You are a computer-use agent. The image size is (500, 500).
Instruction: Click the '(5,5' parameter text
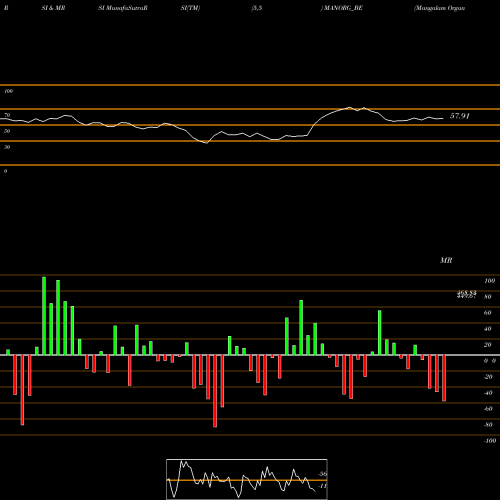pos(257,8)
